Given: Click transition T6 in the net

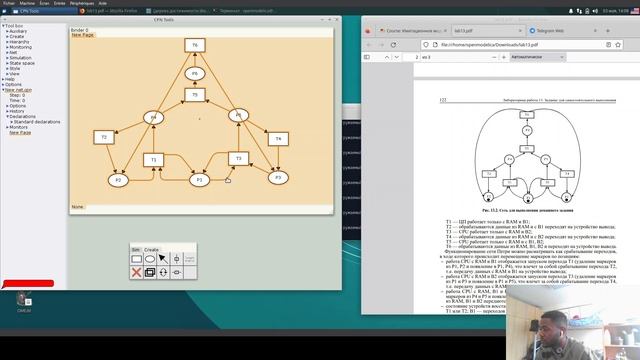Looking at the screenshot, I should (x=195, y=45).
